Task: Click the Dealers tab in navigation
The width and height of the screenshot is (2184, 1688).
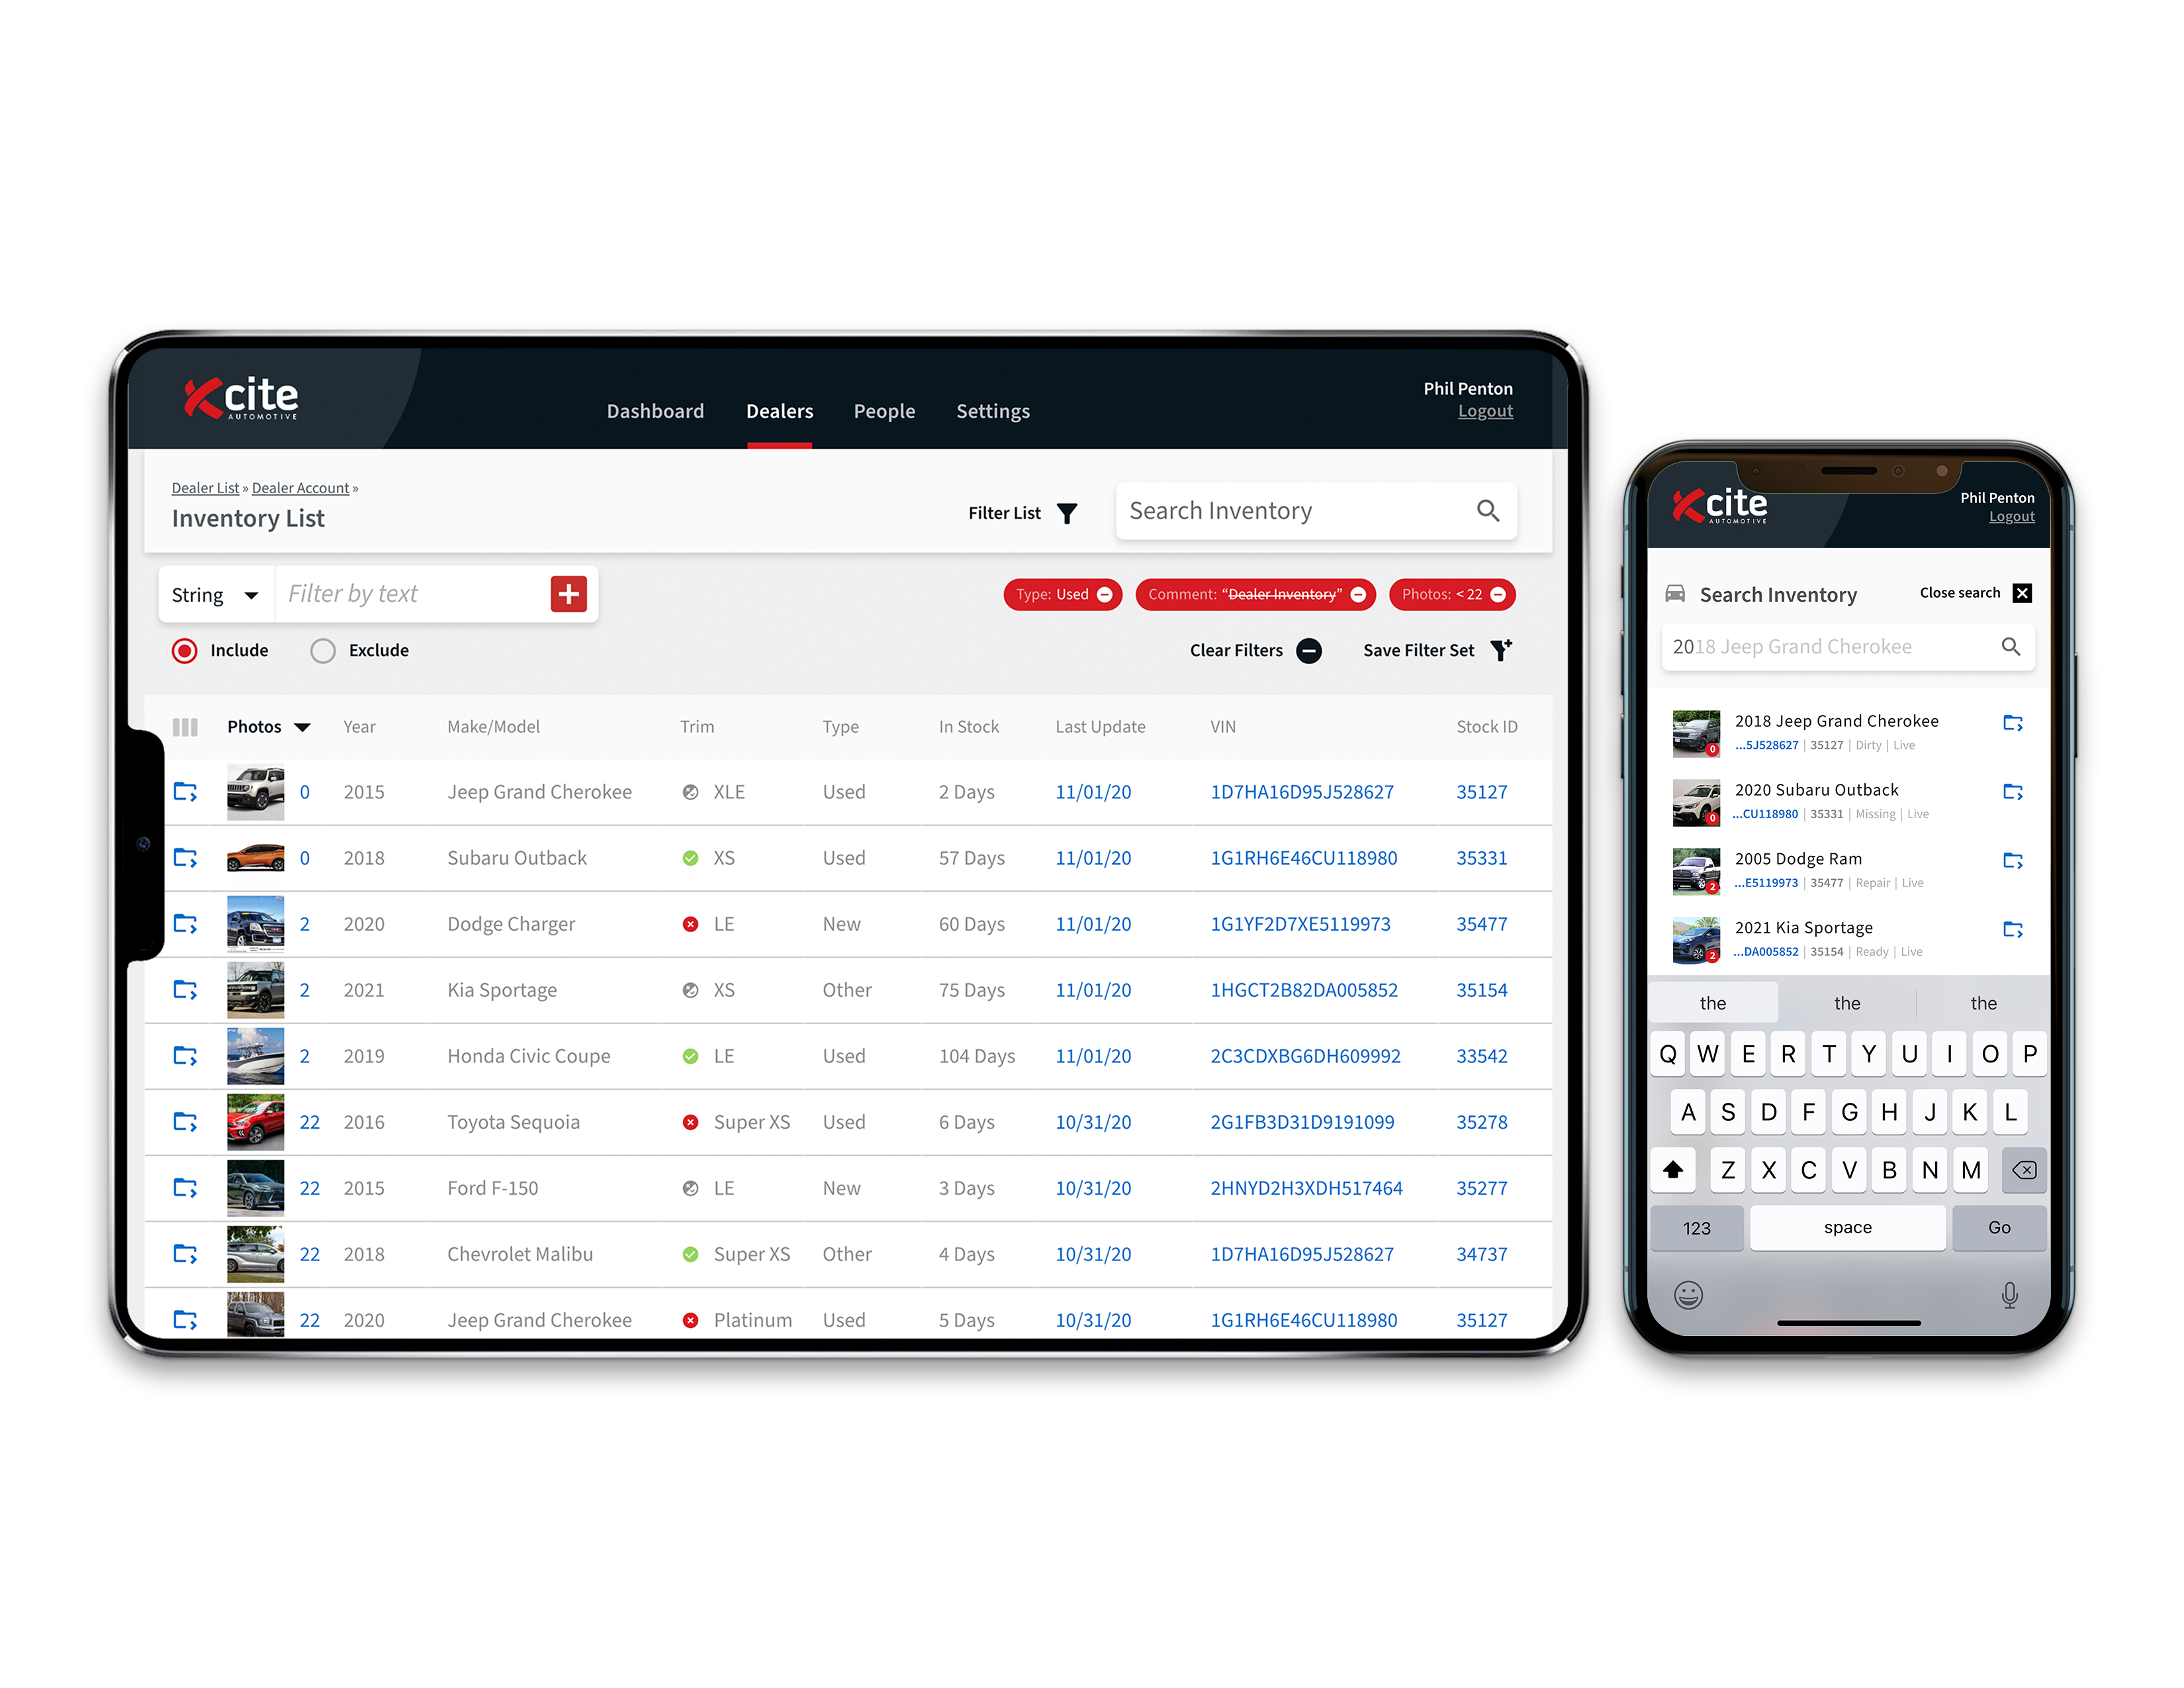Action: pyautogui.click(x=776, y=410)
